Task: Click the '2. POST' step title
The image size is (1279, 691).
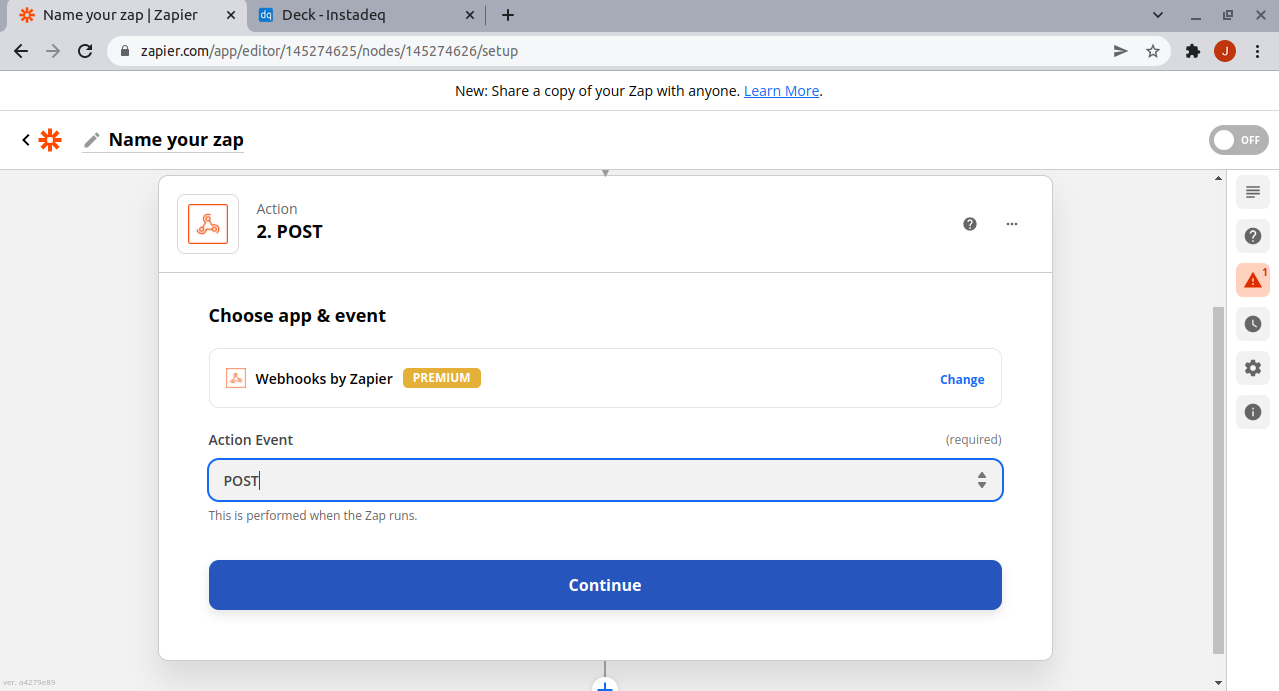Action: coord(290,232)
